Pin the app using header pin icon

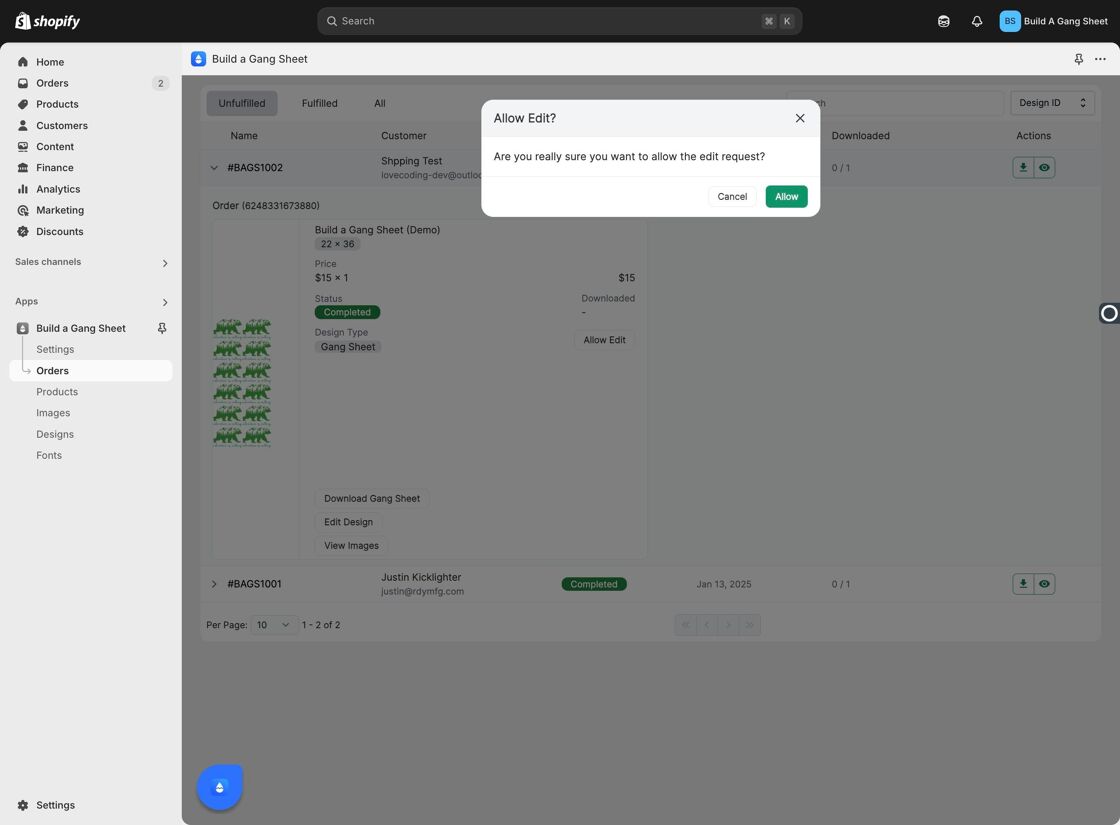coord(1079,59)
